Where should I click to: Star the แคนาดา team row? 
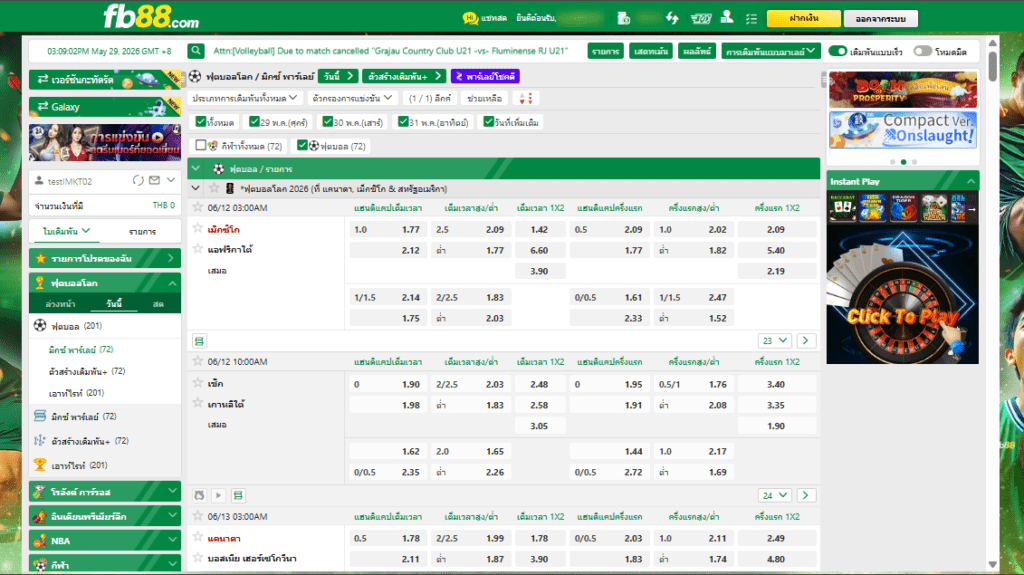click(198, 537)
